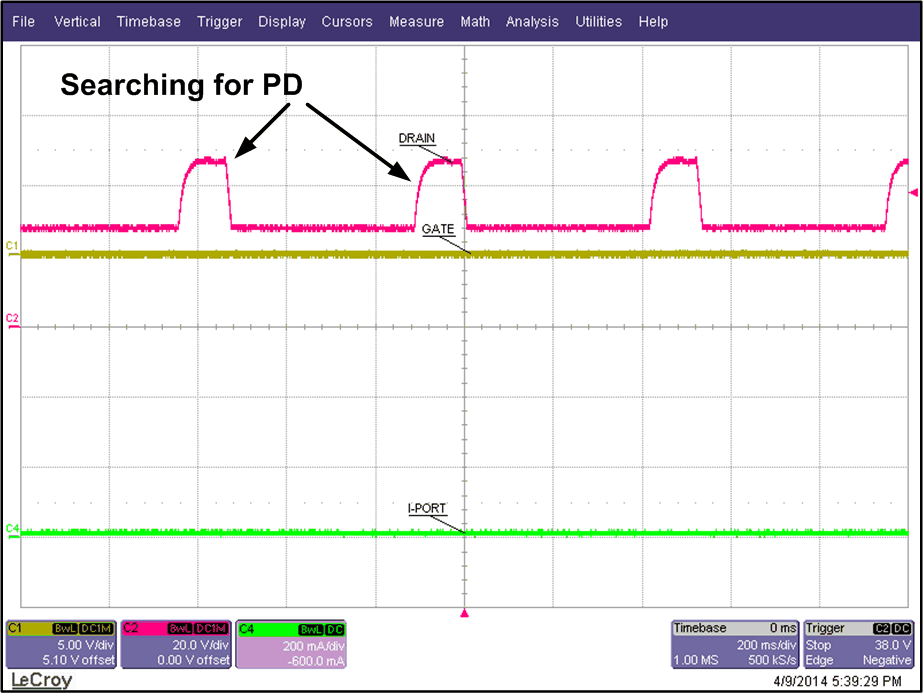923x693 pixels.
Task: Click the trigger position triangle below the grid
Action: [463, 615]
